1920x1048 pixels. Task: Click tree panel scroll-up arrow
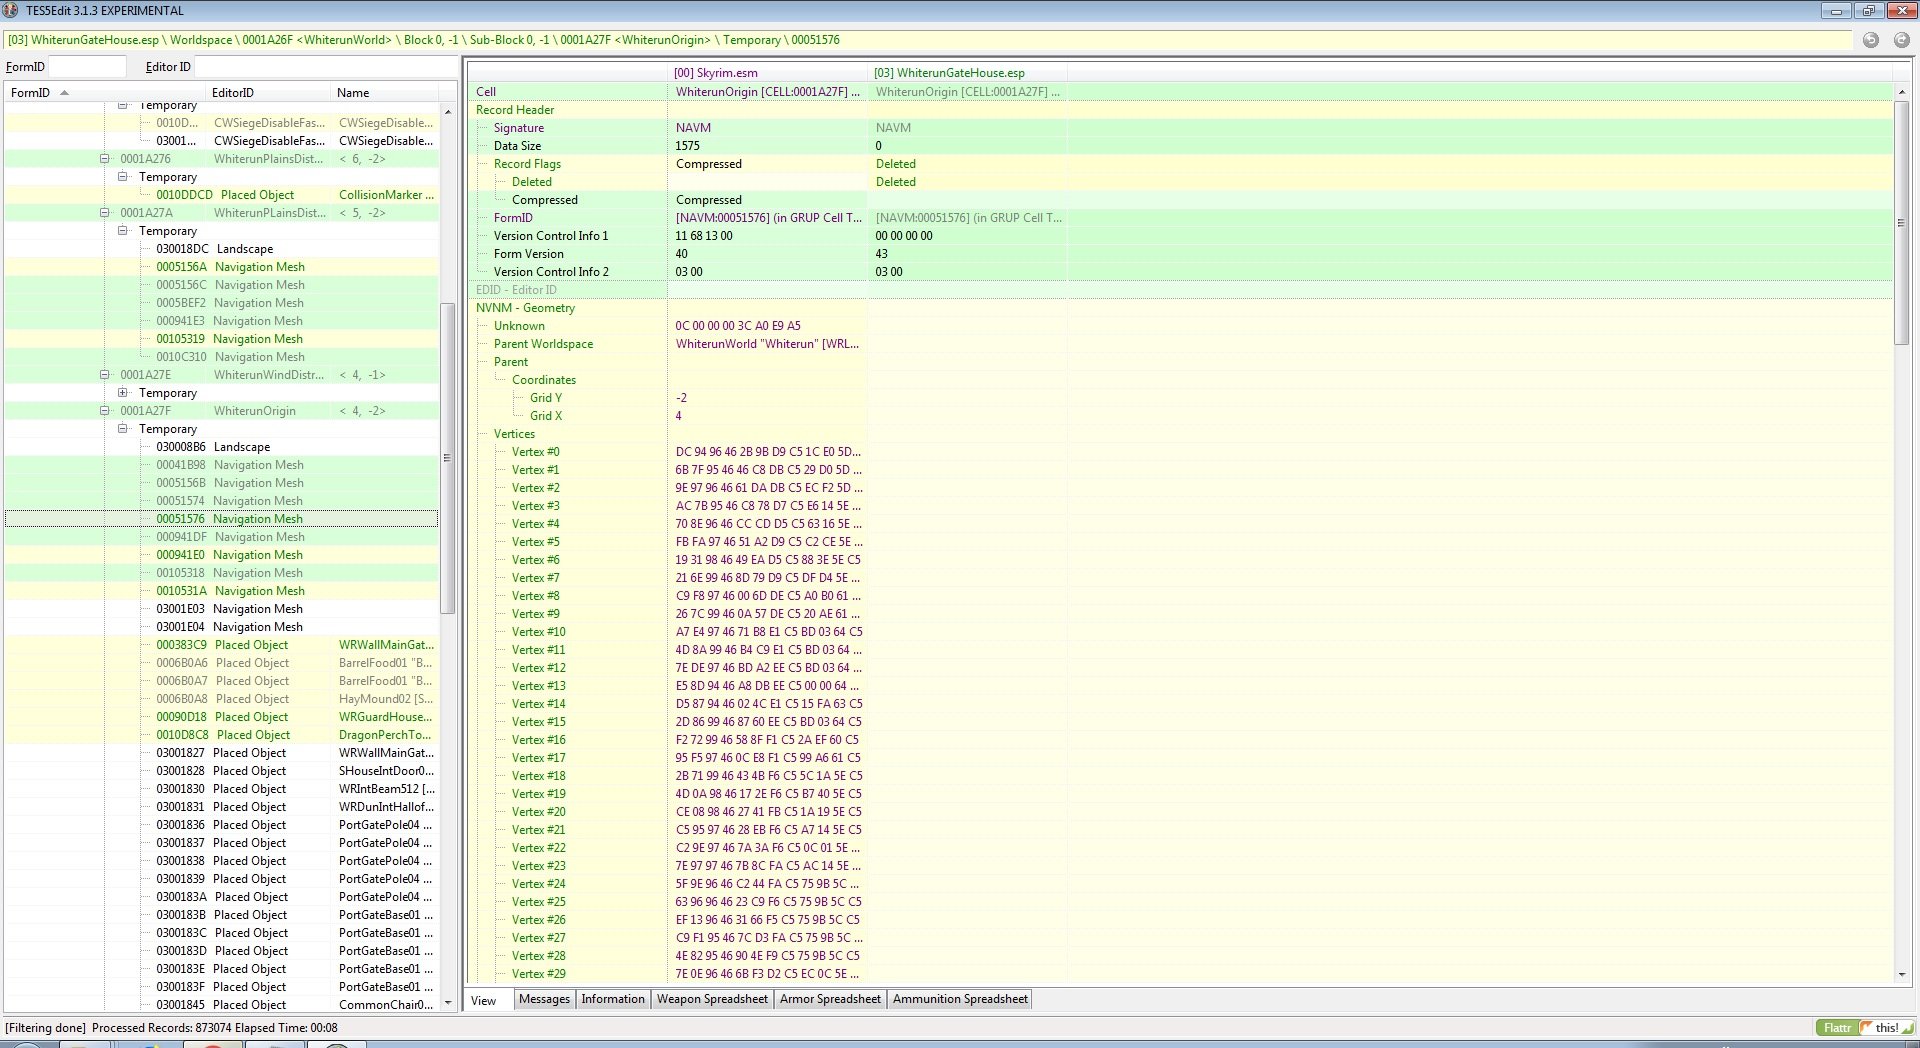click(447, 112)
